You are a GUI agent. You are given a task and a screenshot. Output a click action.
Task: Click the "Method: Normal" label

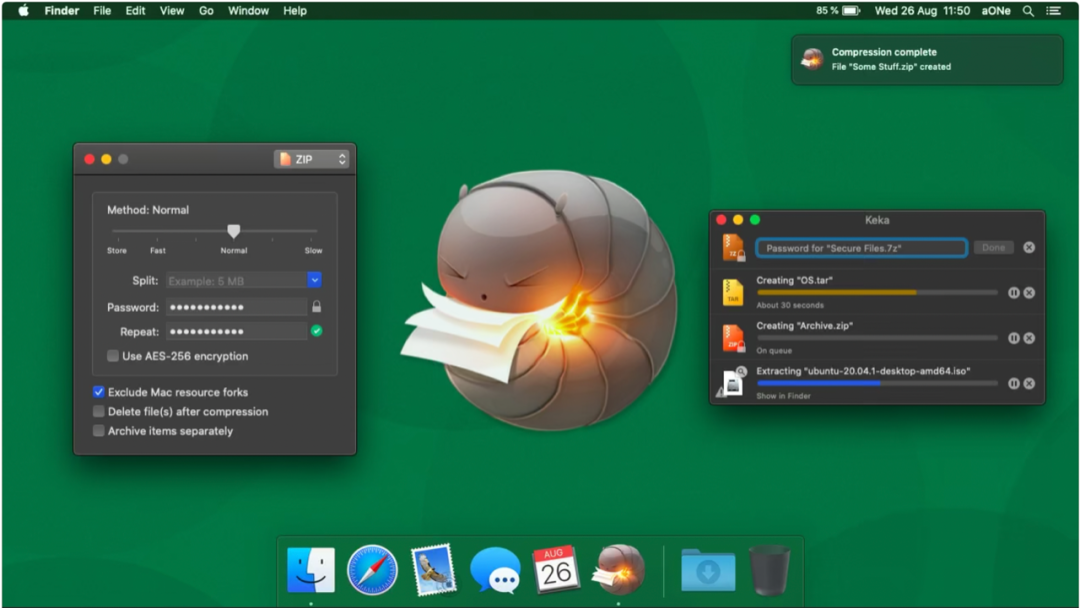point(147,210)
